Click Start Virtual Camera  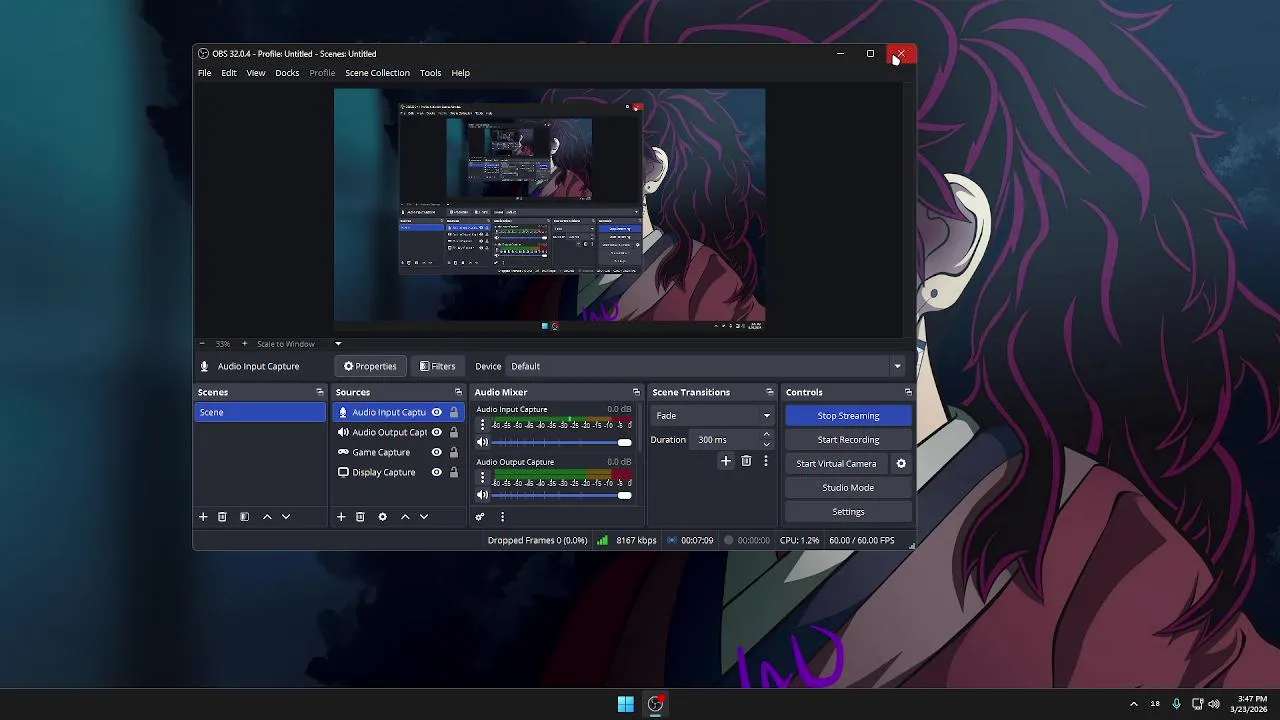pyautogui.click(x=836, y=464)
